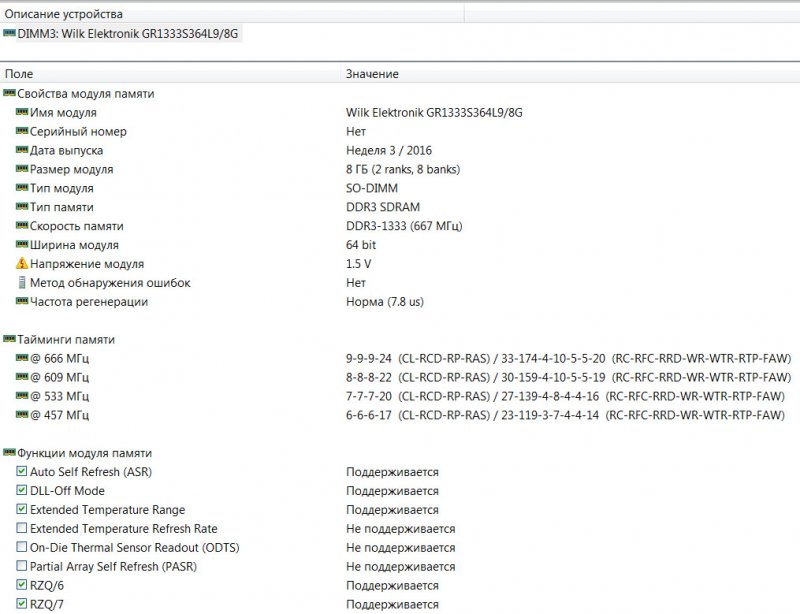The height and width of the screenshot is (614, 800).
Task: Click the icon beside Дата выпуска
Action: tap(22, 150)
